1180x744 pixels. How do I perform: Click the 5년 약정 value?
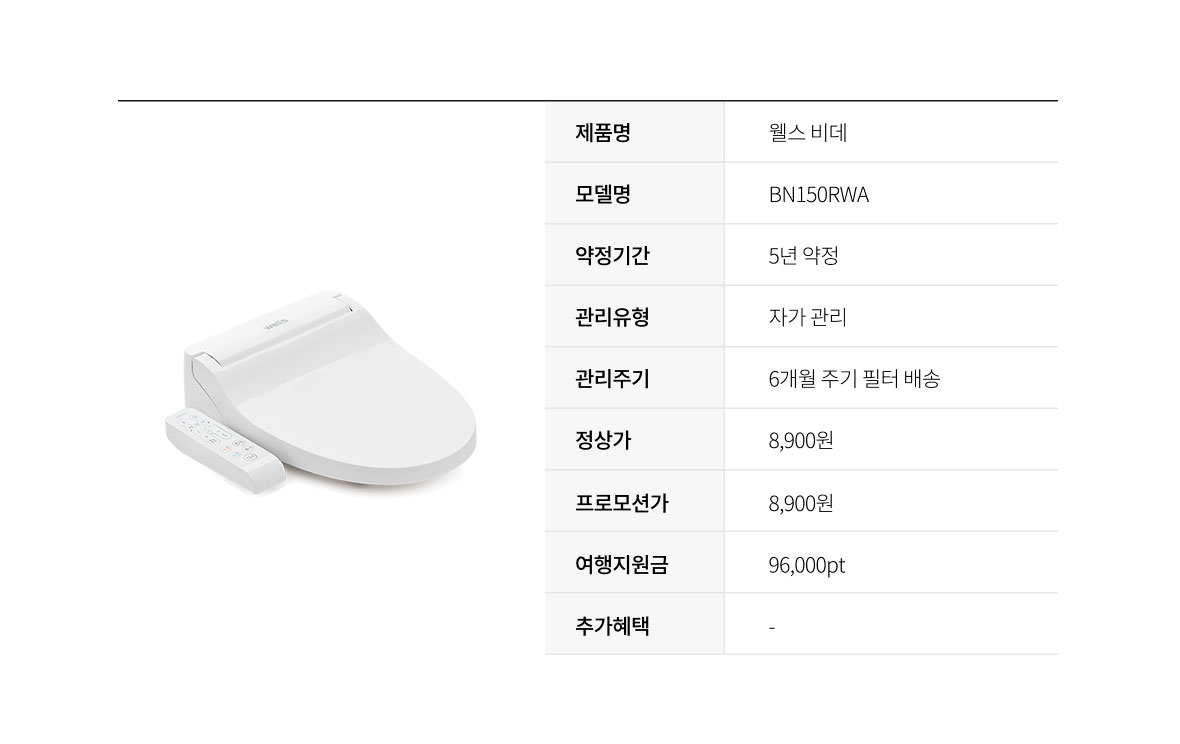[x=803, y=256]
